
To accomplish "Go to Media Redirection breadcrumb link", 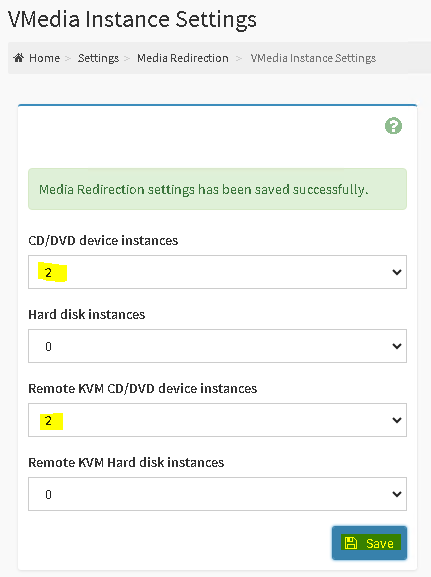I will (183, 58).
